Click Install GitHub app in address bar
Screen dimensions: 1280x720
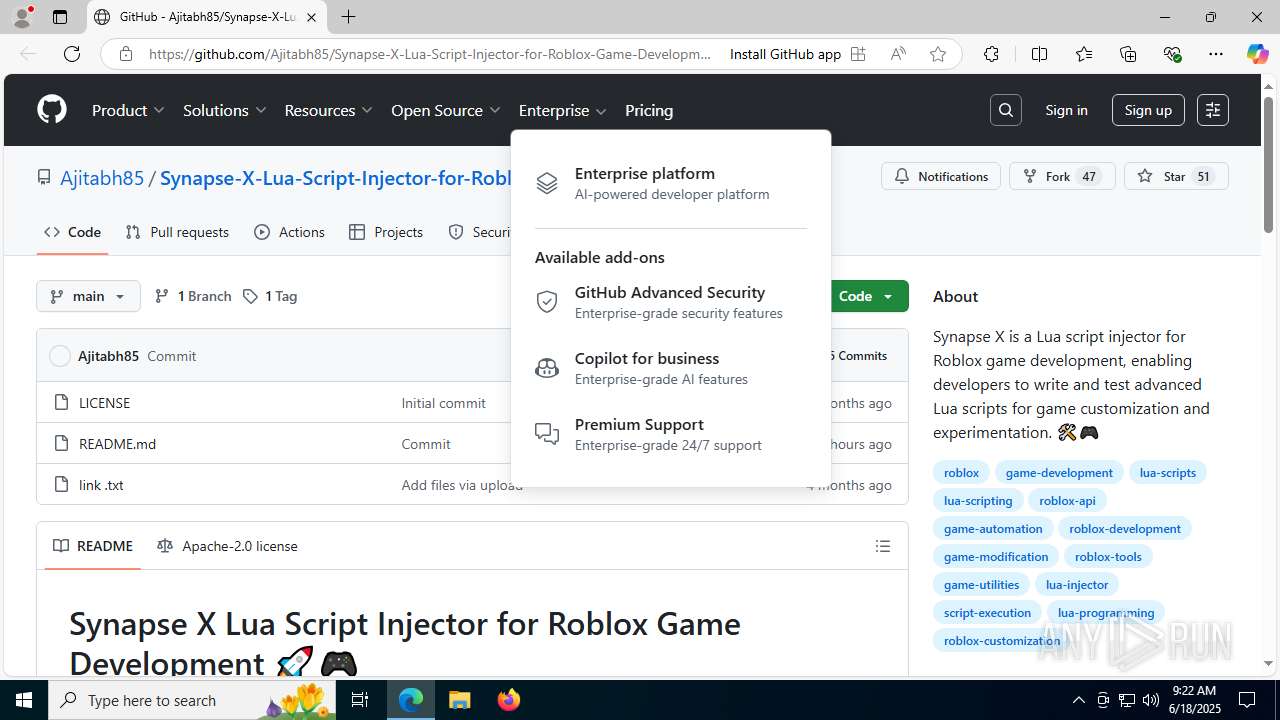tap(798, 54)
